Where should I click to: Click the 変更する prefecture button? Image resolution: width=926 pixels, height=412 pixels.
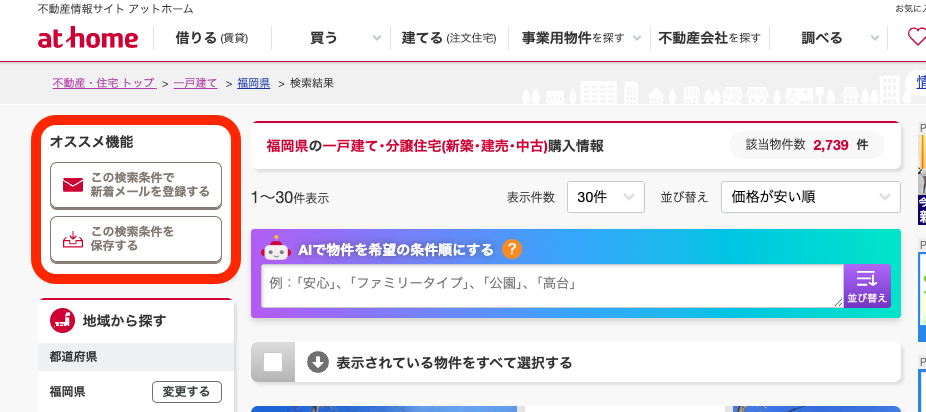pyautogui.click(x=187, y=391)
